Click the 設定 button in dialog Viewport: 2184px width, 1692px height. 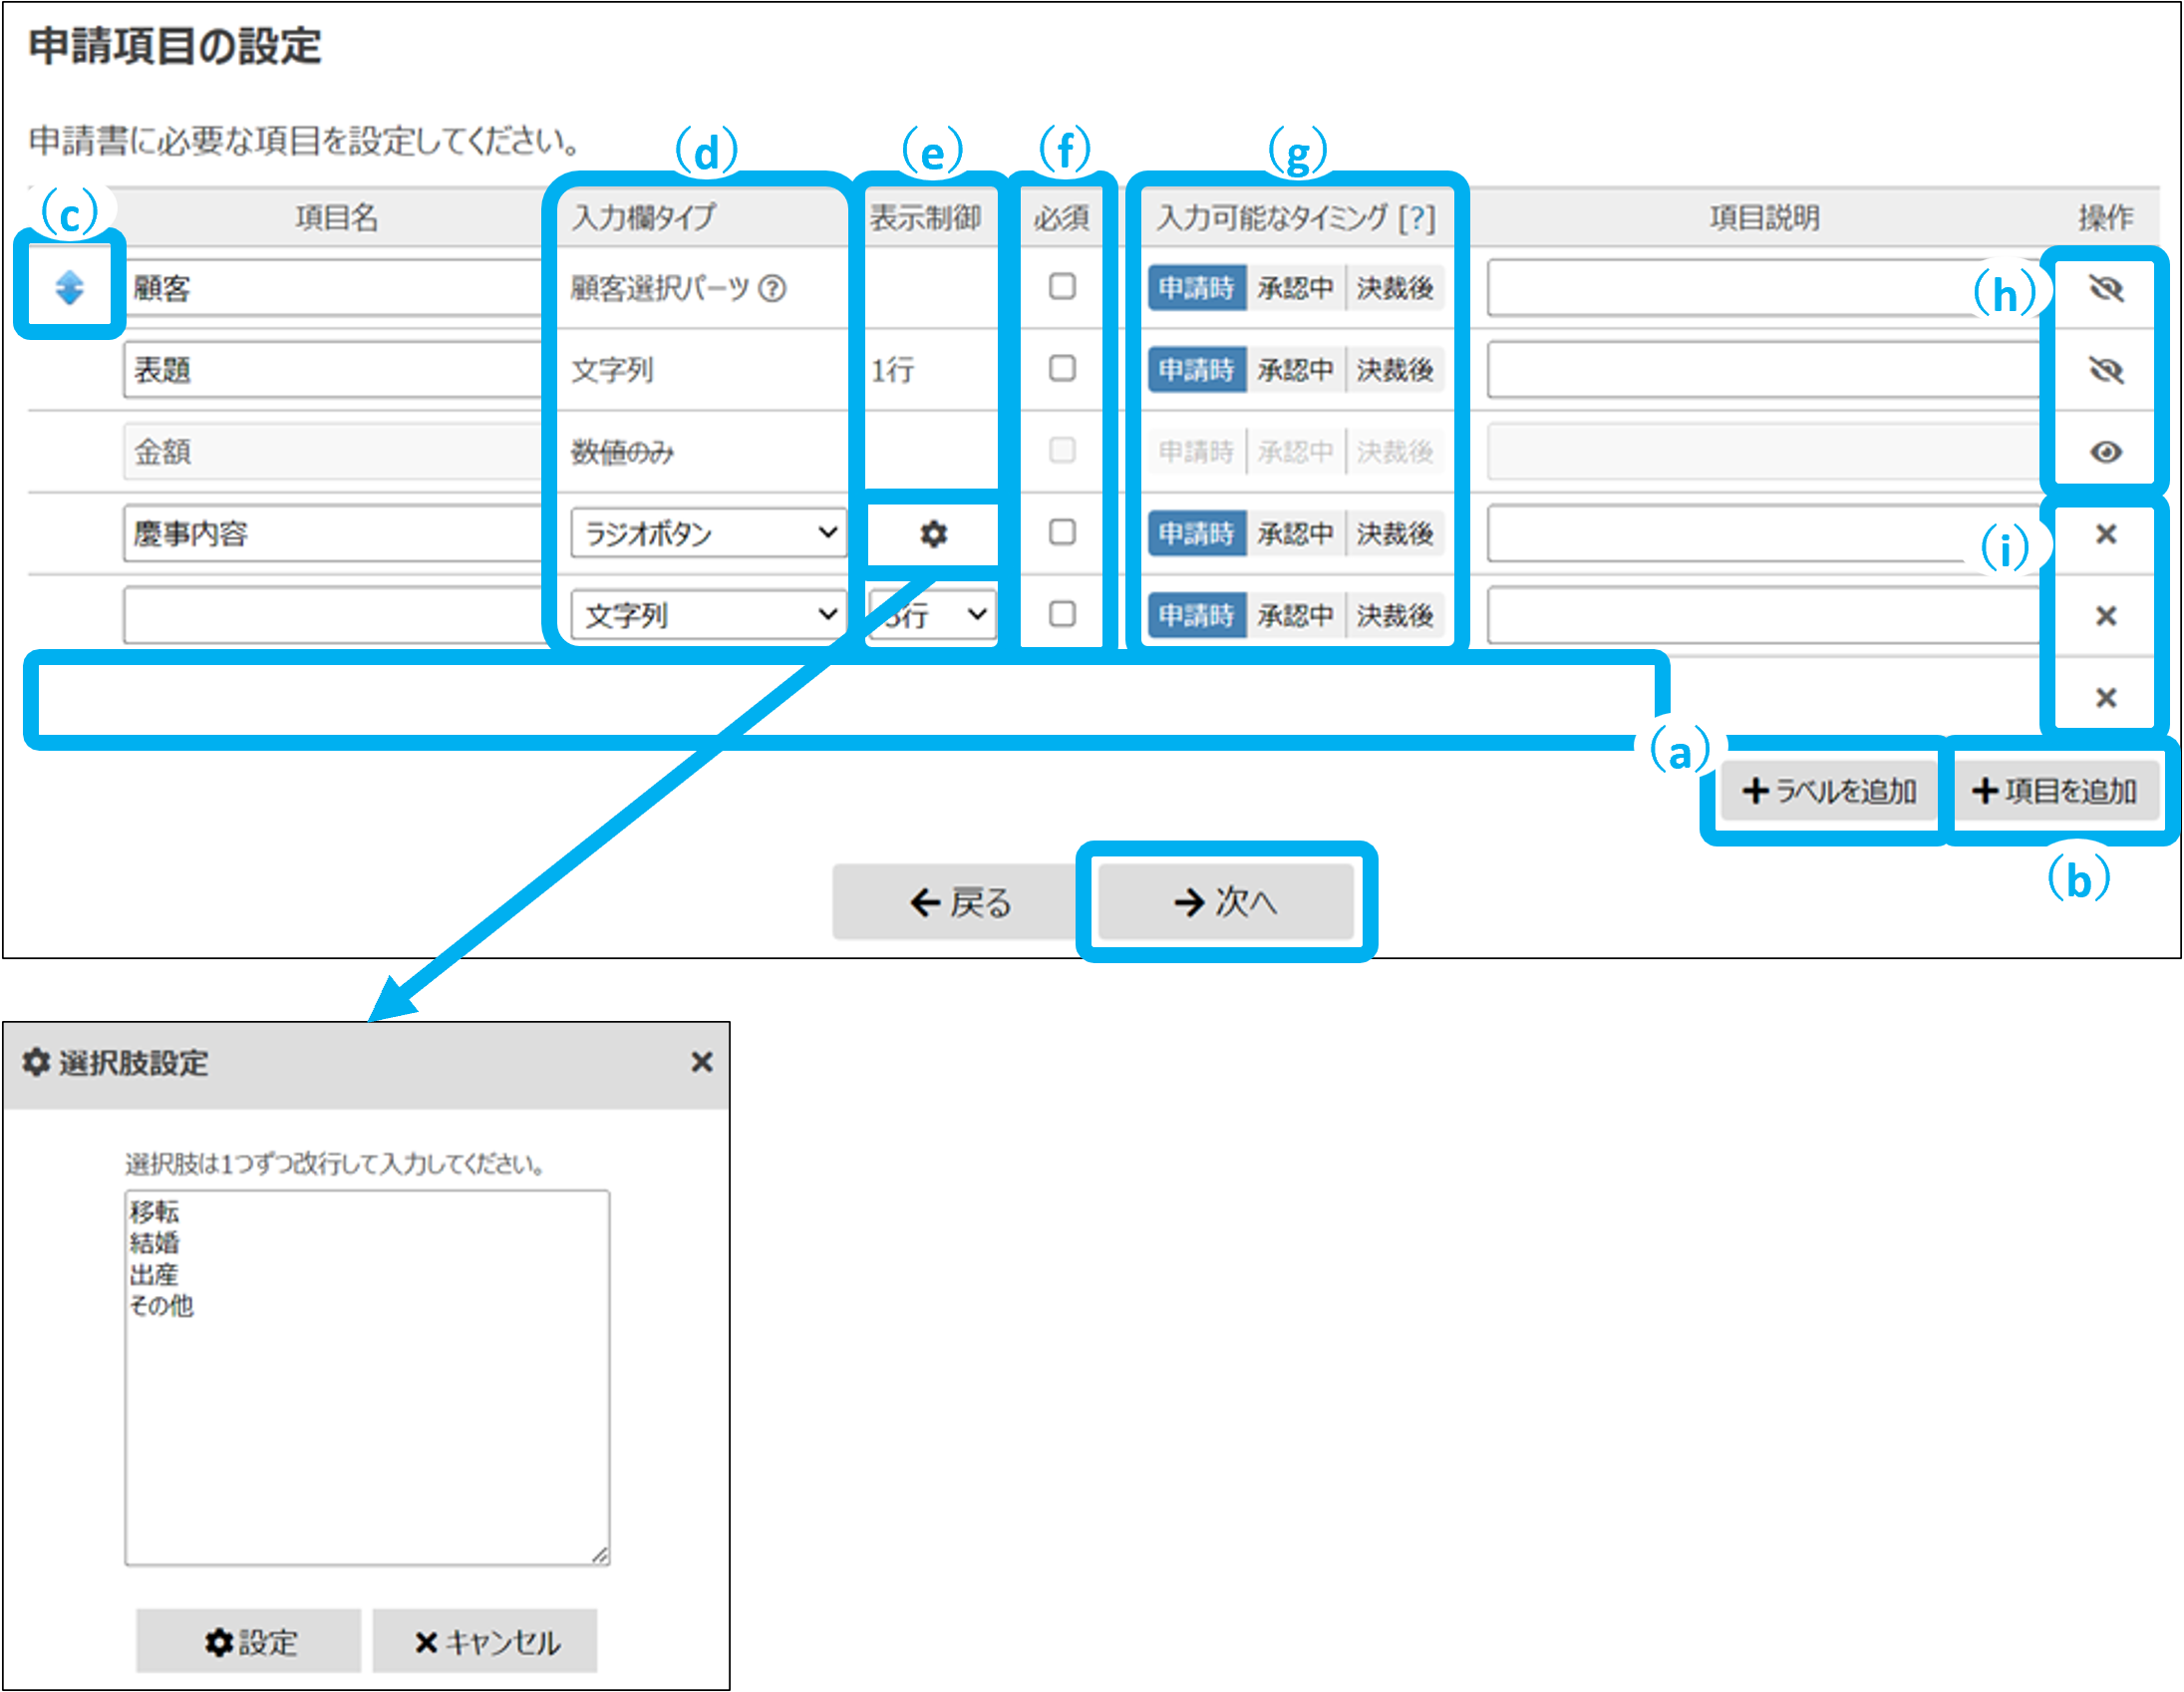tap(249, 1641)
